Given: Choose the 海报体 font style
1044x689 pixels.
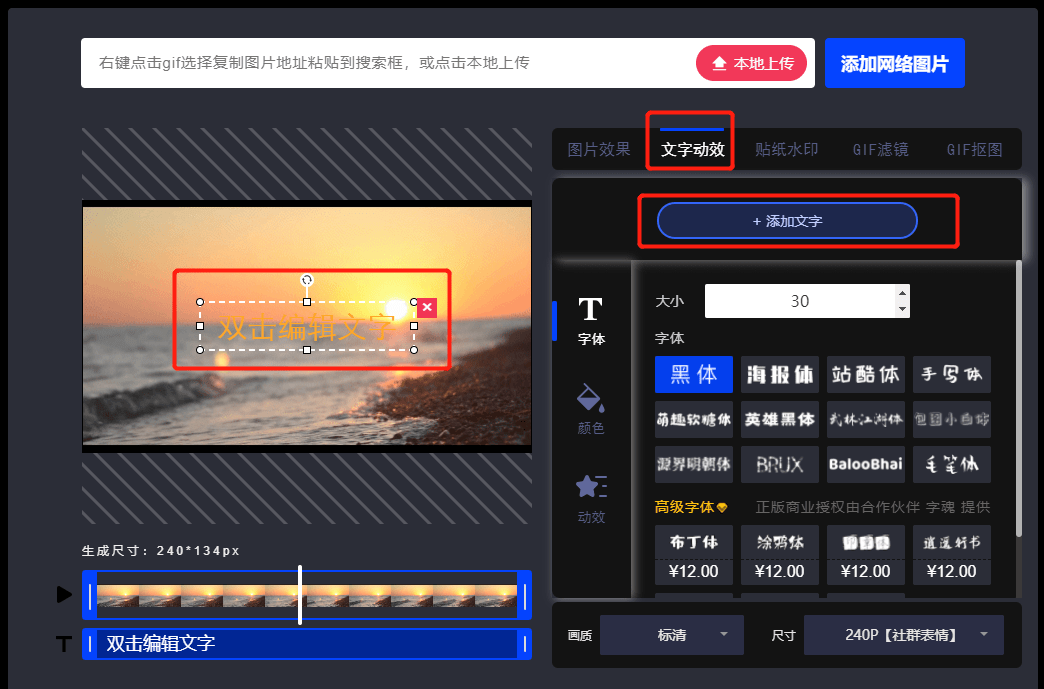Looking at the screenshot, I should [779, 375].
